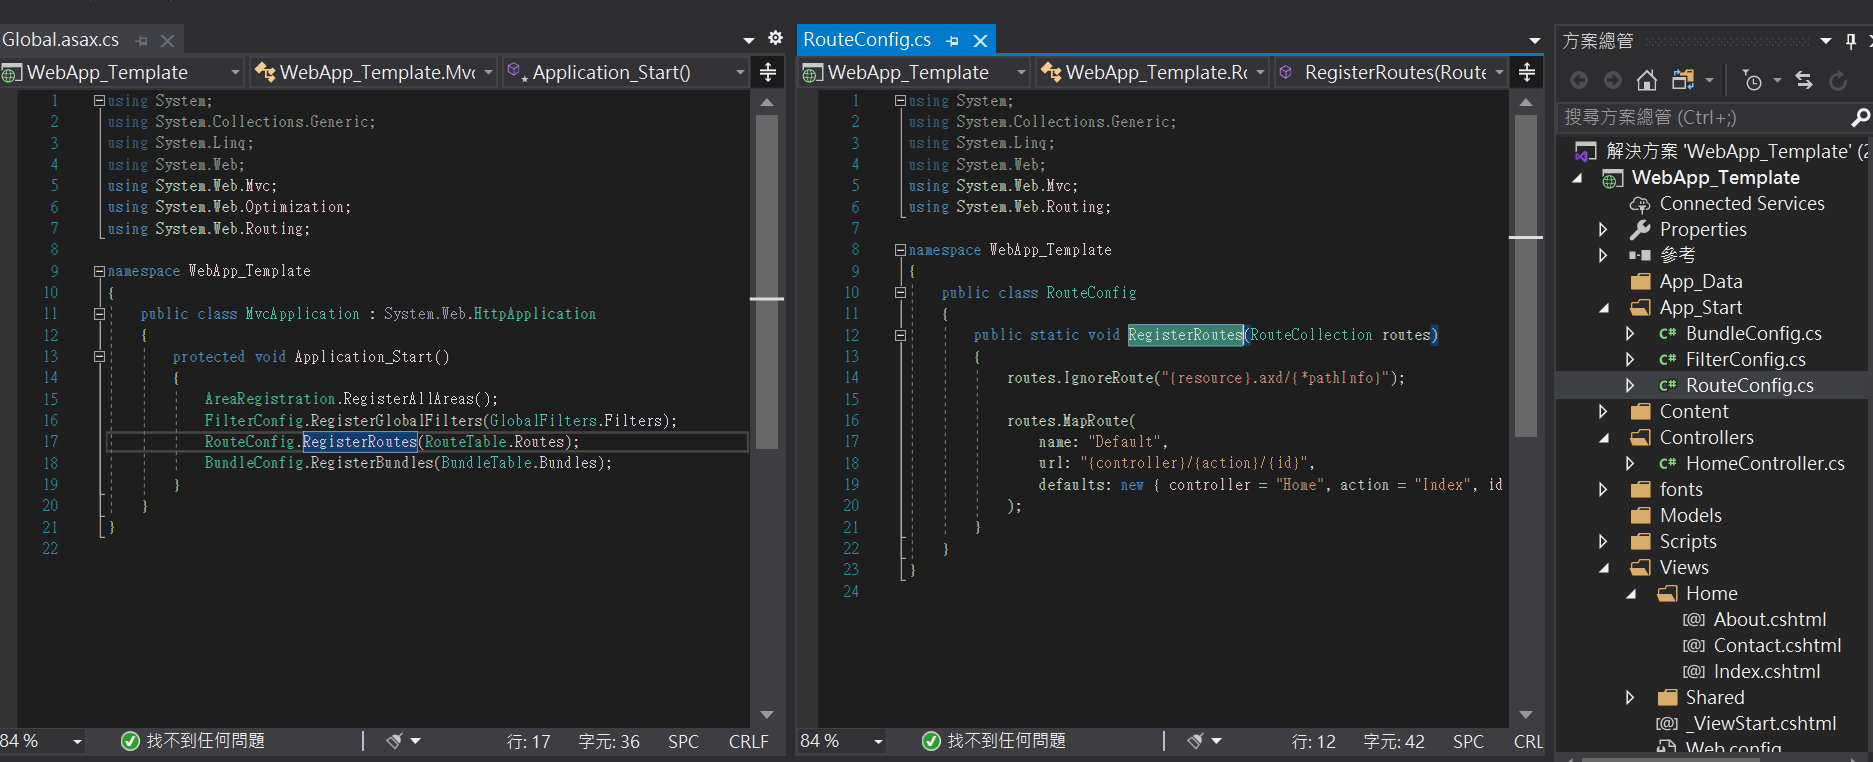Click the Connected Services cloud icon
The image size is (1873, 762).
click(x=1640, y=204)
